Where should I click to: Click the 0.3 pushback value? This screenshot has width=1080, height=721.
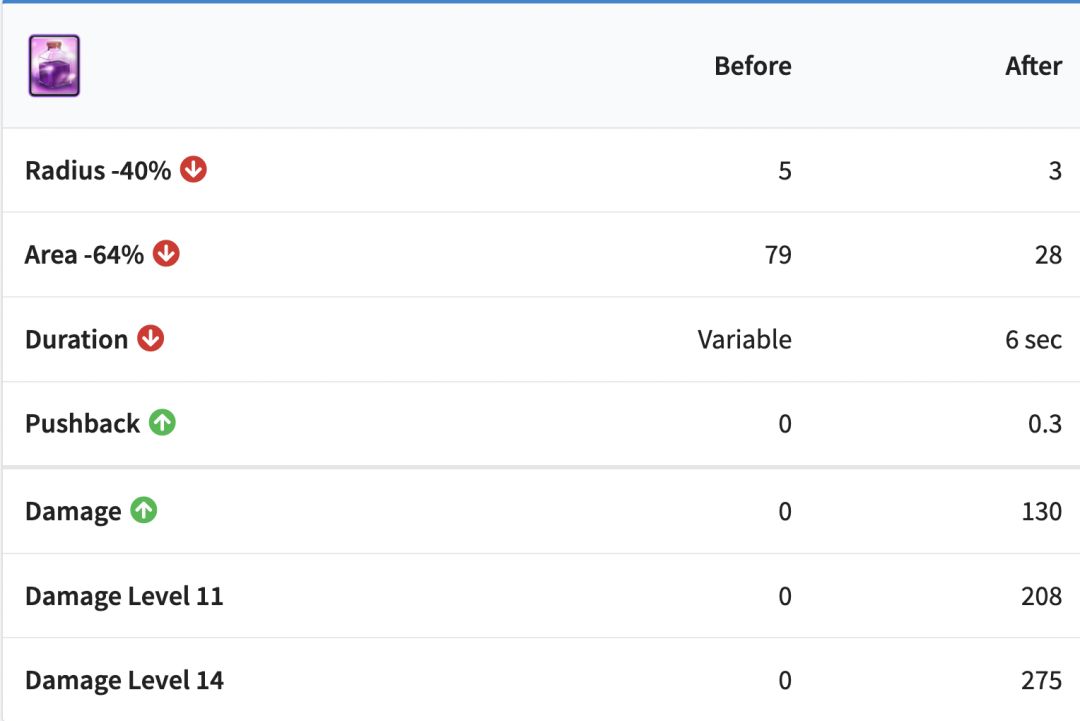tap(1044, 424)
